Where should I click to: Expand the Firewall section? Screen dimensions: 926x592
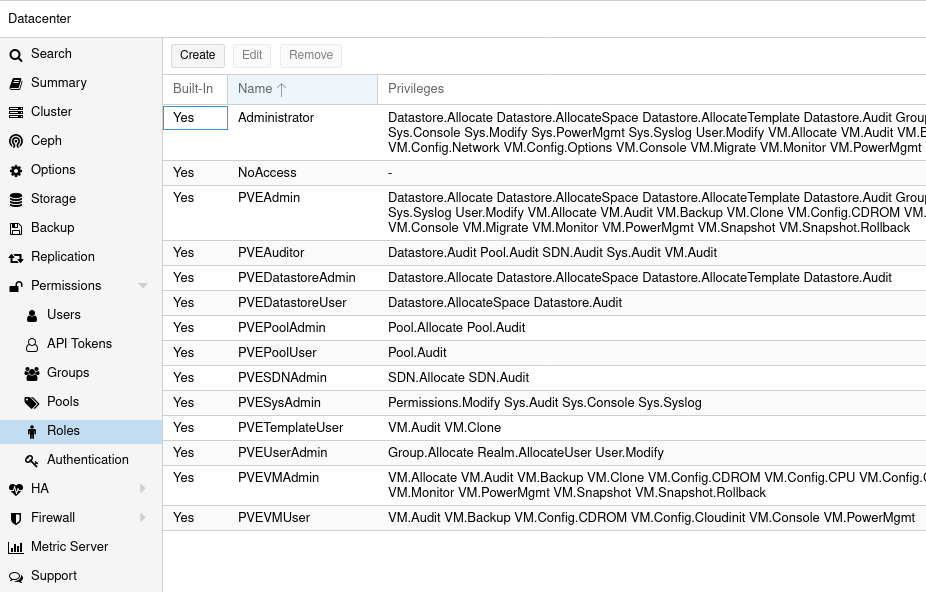pyautogui.click(x=142, y=517)
